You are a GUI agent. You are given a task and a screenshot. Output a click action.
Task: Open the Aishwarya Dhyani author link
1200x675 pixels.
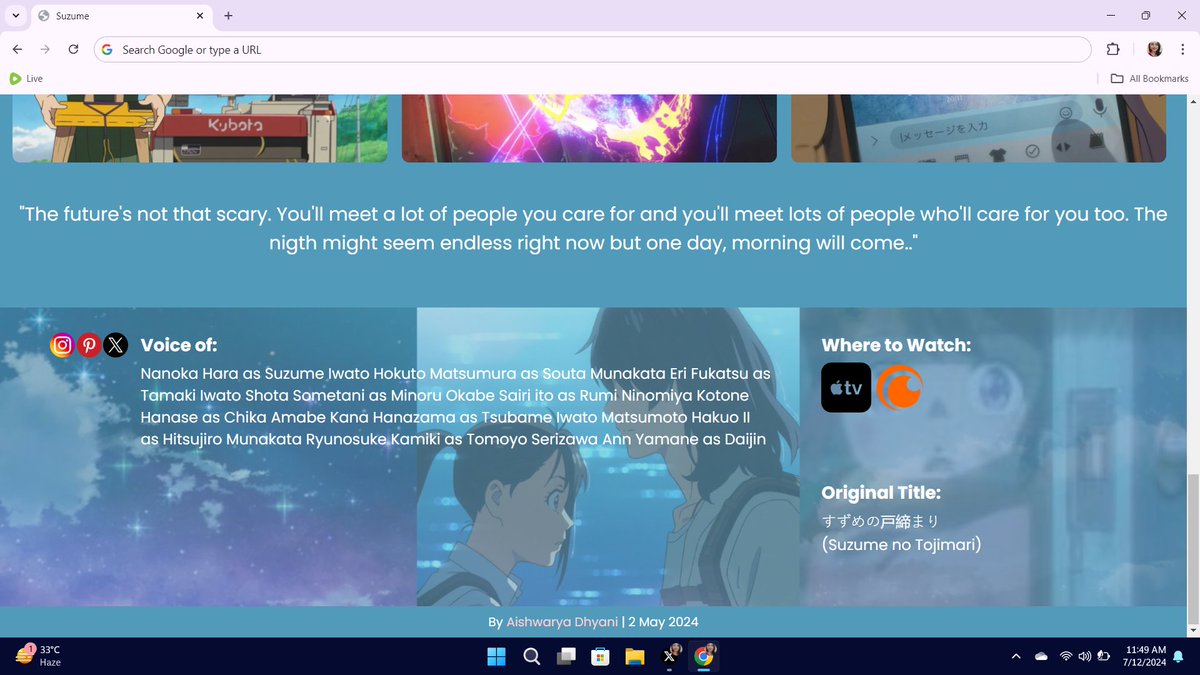click(x=561, y=622)
